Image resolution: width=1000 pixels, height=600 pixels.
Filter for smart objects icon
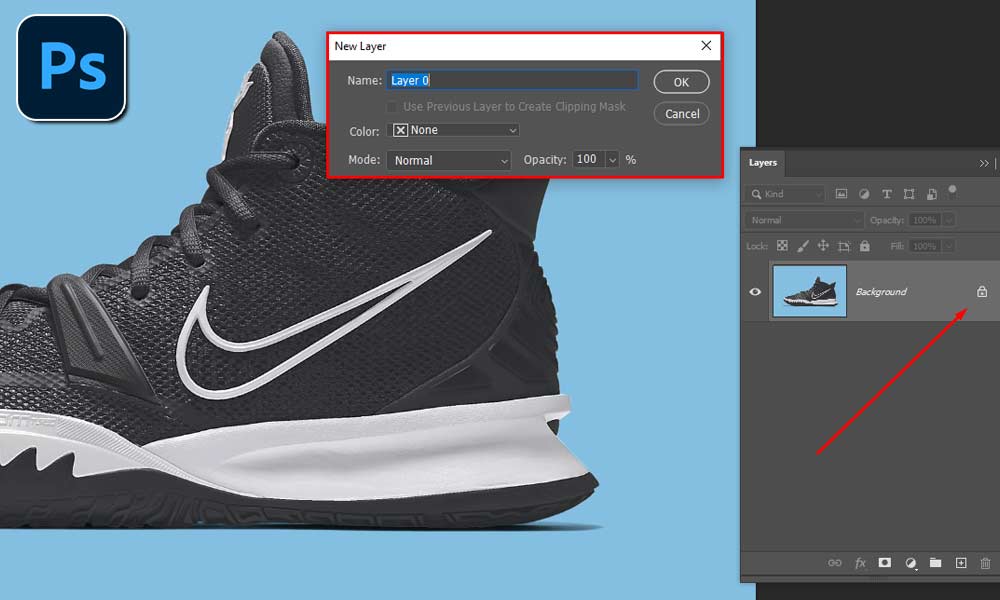click(x=931, y=194)
